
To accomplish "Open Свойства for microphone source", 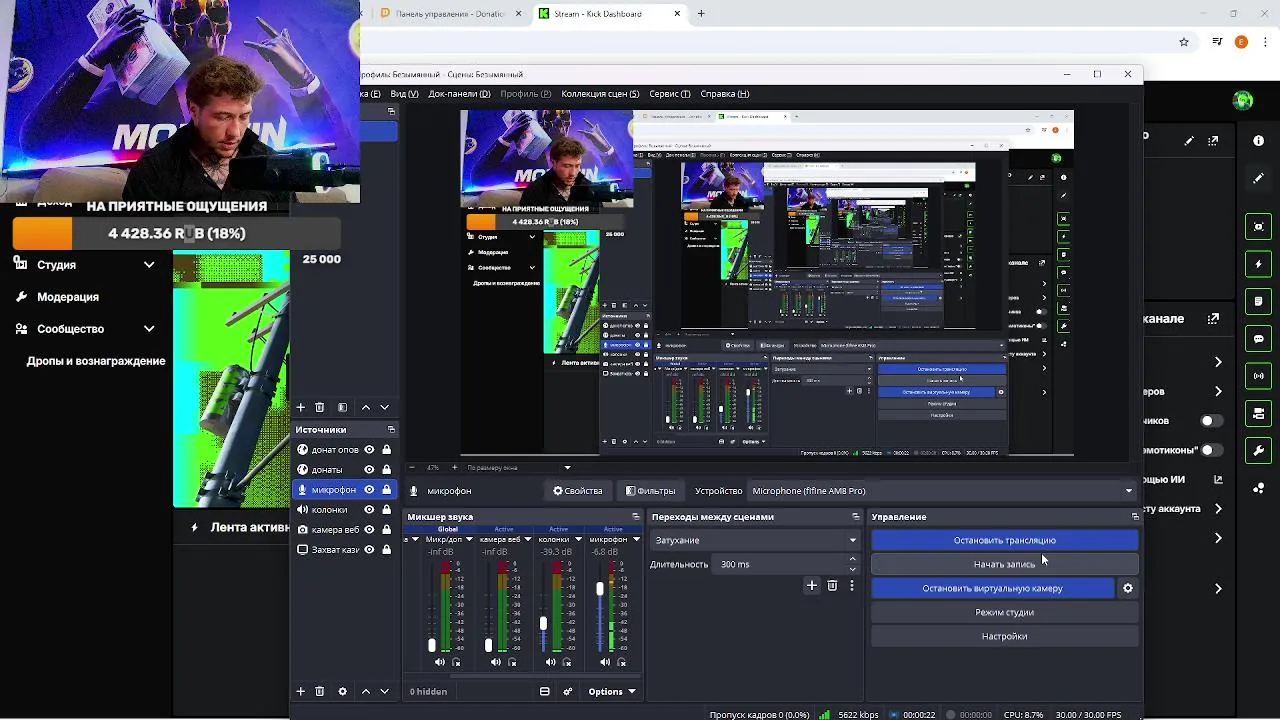I will (x=578, y=491).
